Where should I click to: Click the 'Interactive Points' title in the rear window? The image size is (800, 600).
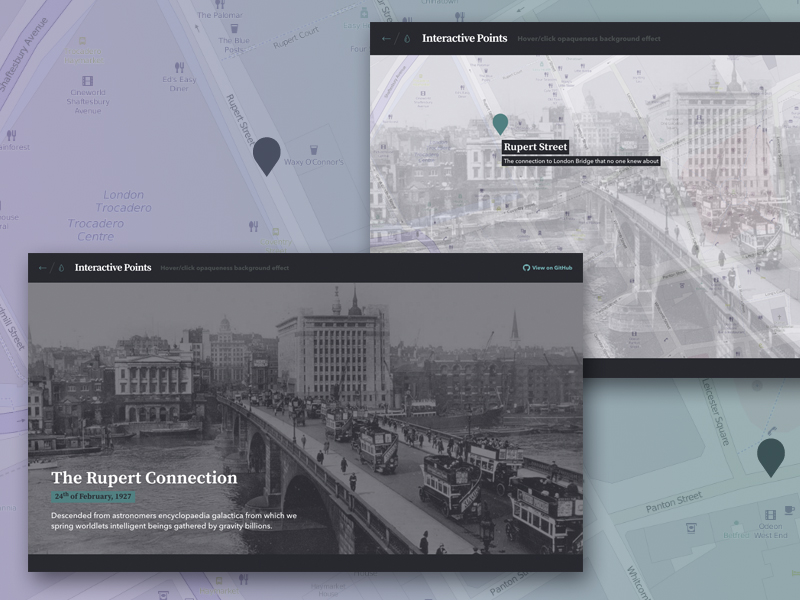coord(464,38)
